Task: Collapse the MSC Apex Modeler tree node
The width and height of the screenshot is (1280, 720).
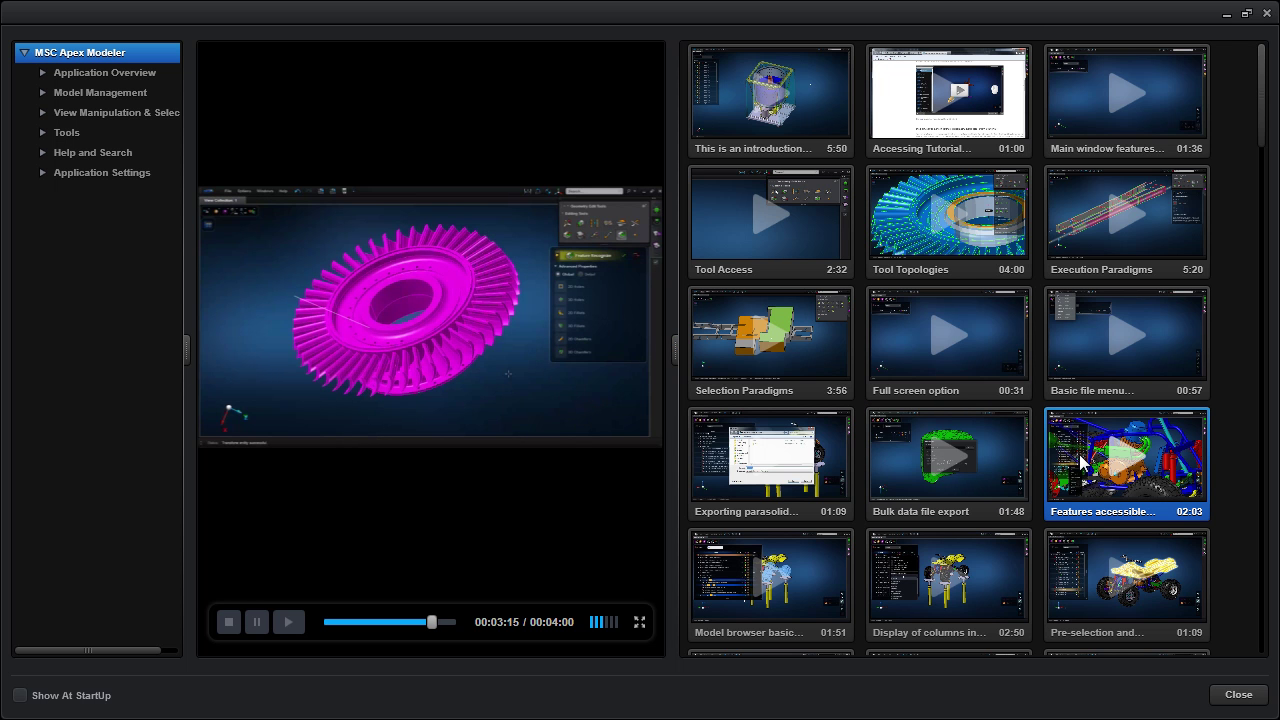Action: (x=24, y=53)
